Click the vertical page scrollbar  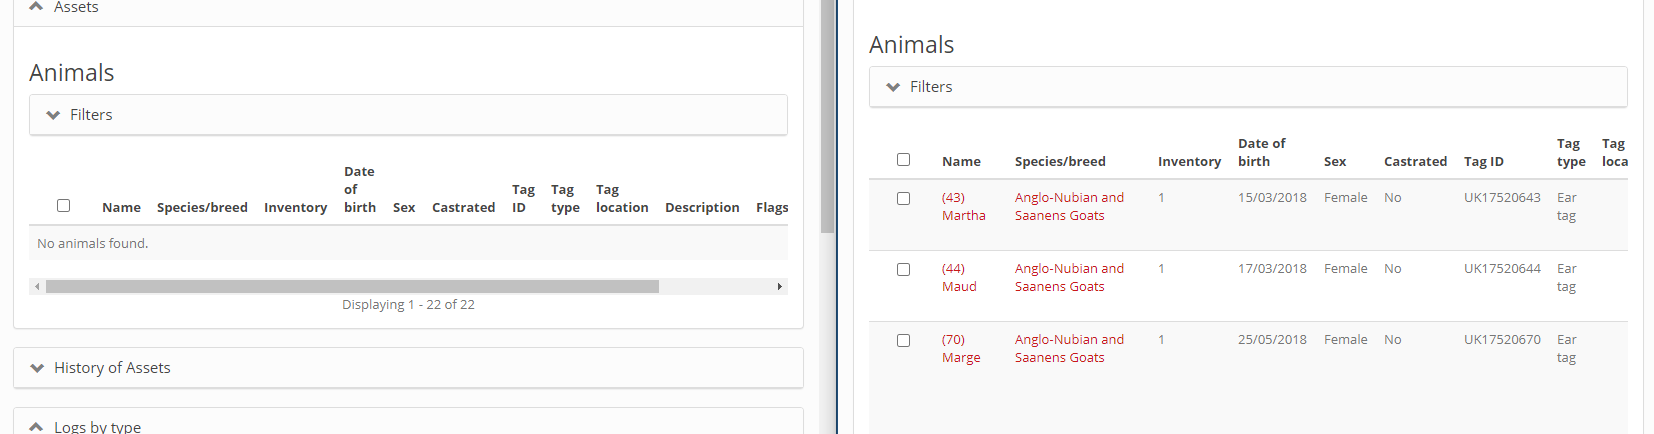click(x=827, y=116)
